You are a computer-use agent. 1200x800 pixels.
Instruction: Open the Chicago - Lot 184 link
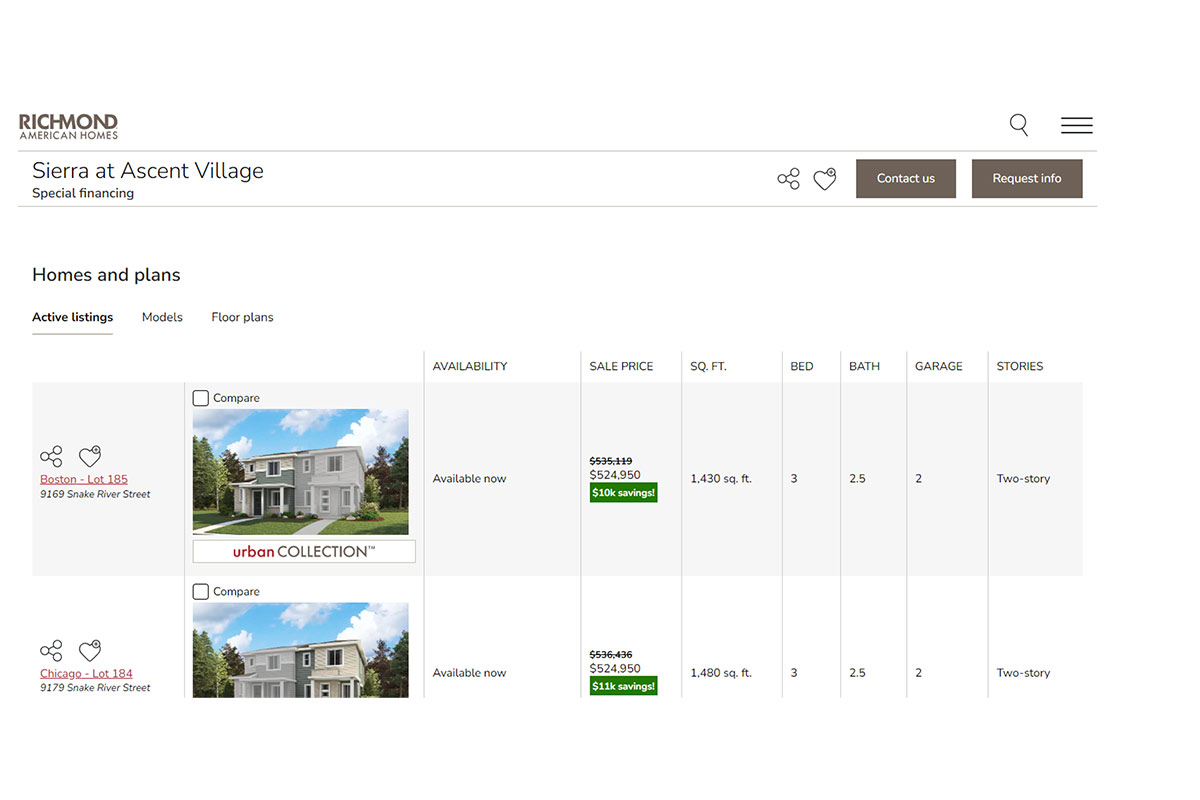click(x=86, y=673)
